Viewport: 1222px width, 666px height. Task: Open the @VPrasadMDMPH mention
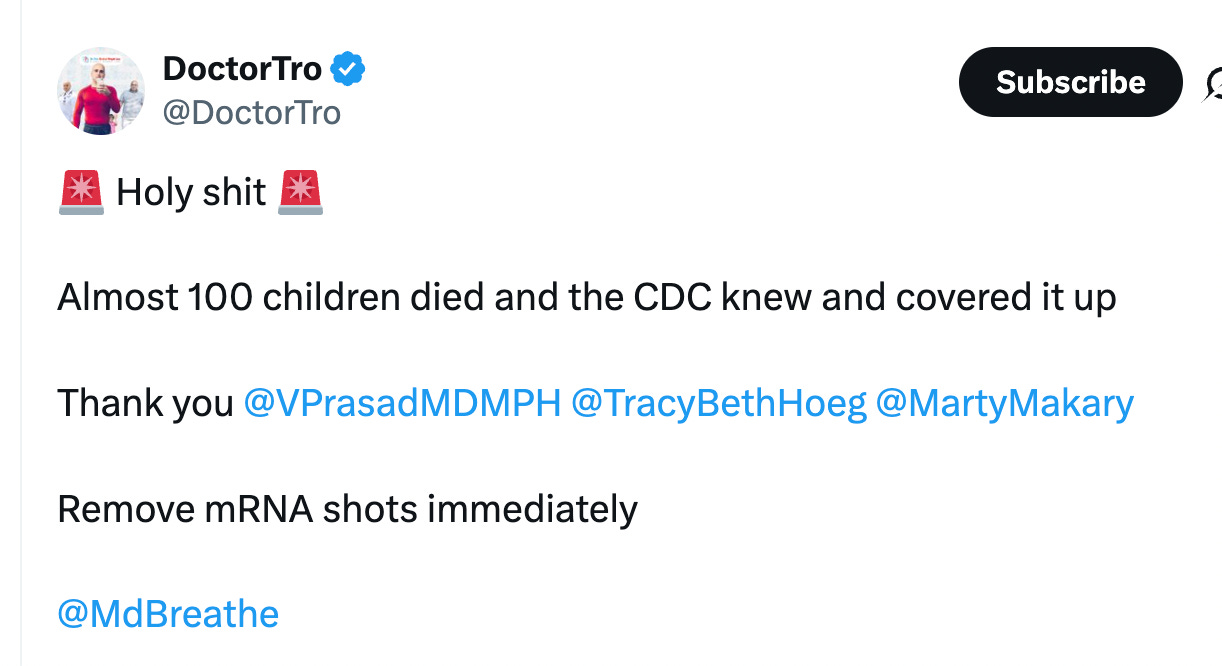click(402, 403)
